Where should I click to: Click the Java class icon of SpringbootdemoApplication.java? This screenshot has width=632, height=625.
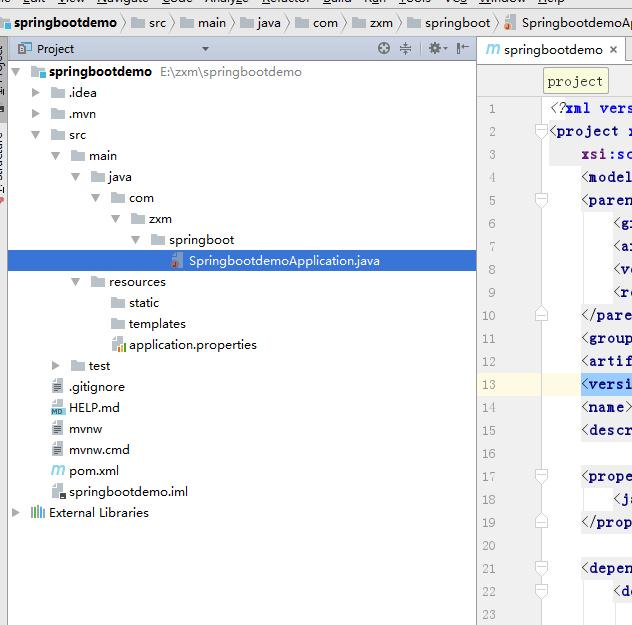(177, 261)
